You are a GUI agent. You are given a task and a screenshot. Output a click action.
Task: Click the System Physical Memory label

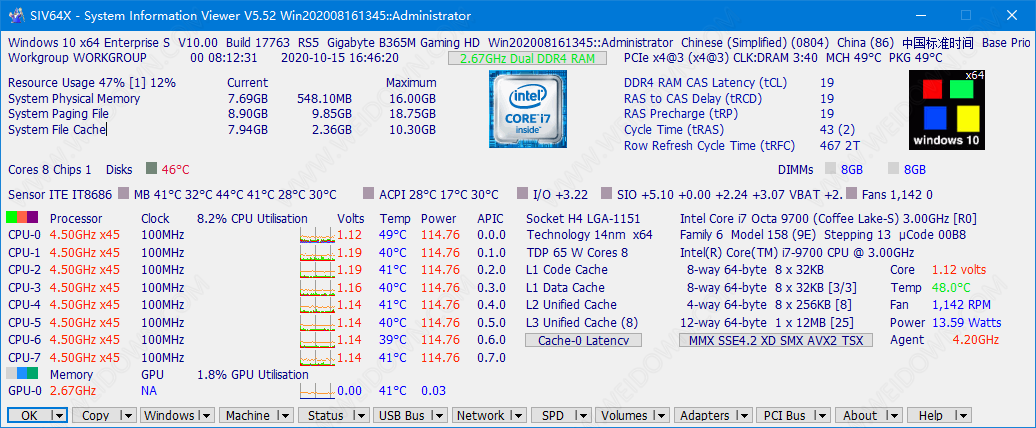[74, 98]
